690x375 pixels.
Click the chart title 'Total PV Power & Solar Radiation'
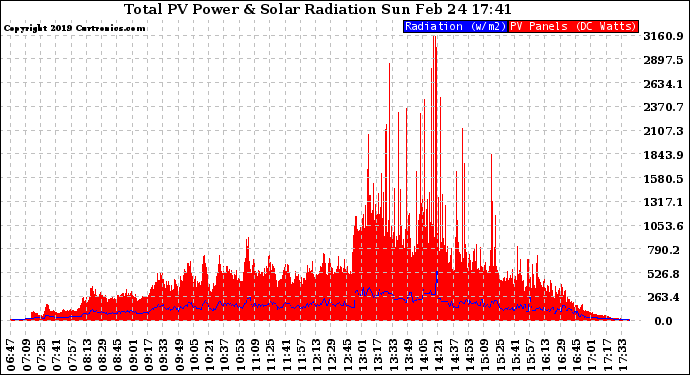[250, 9]
